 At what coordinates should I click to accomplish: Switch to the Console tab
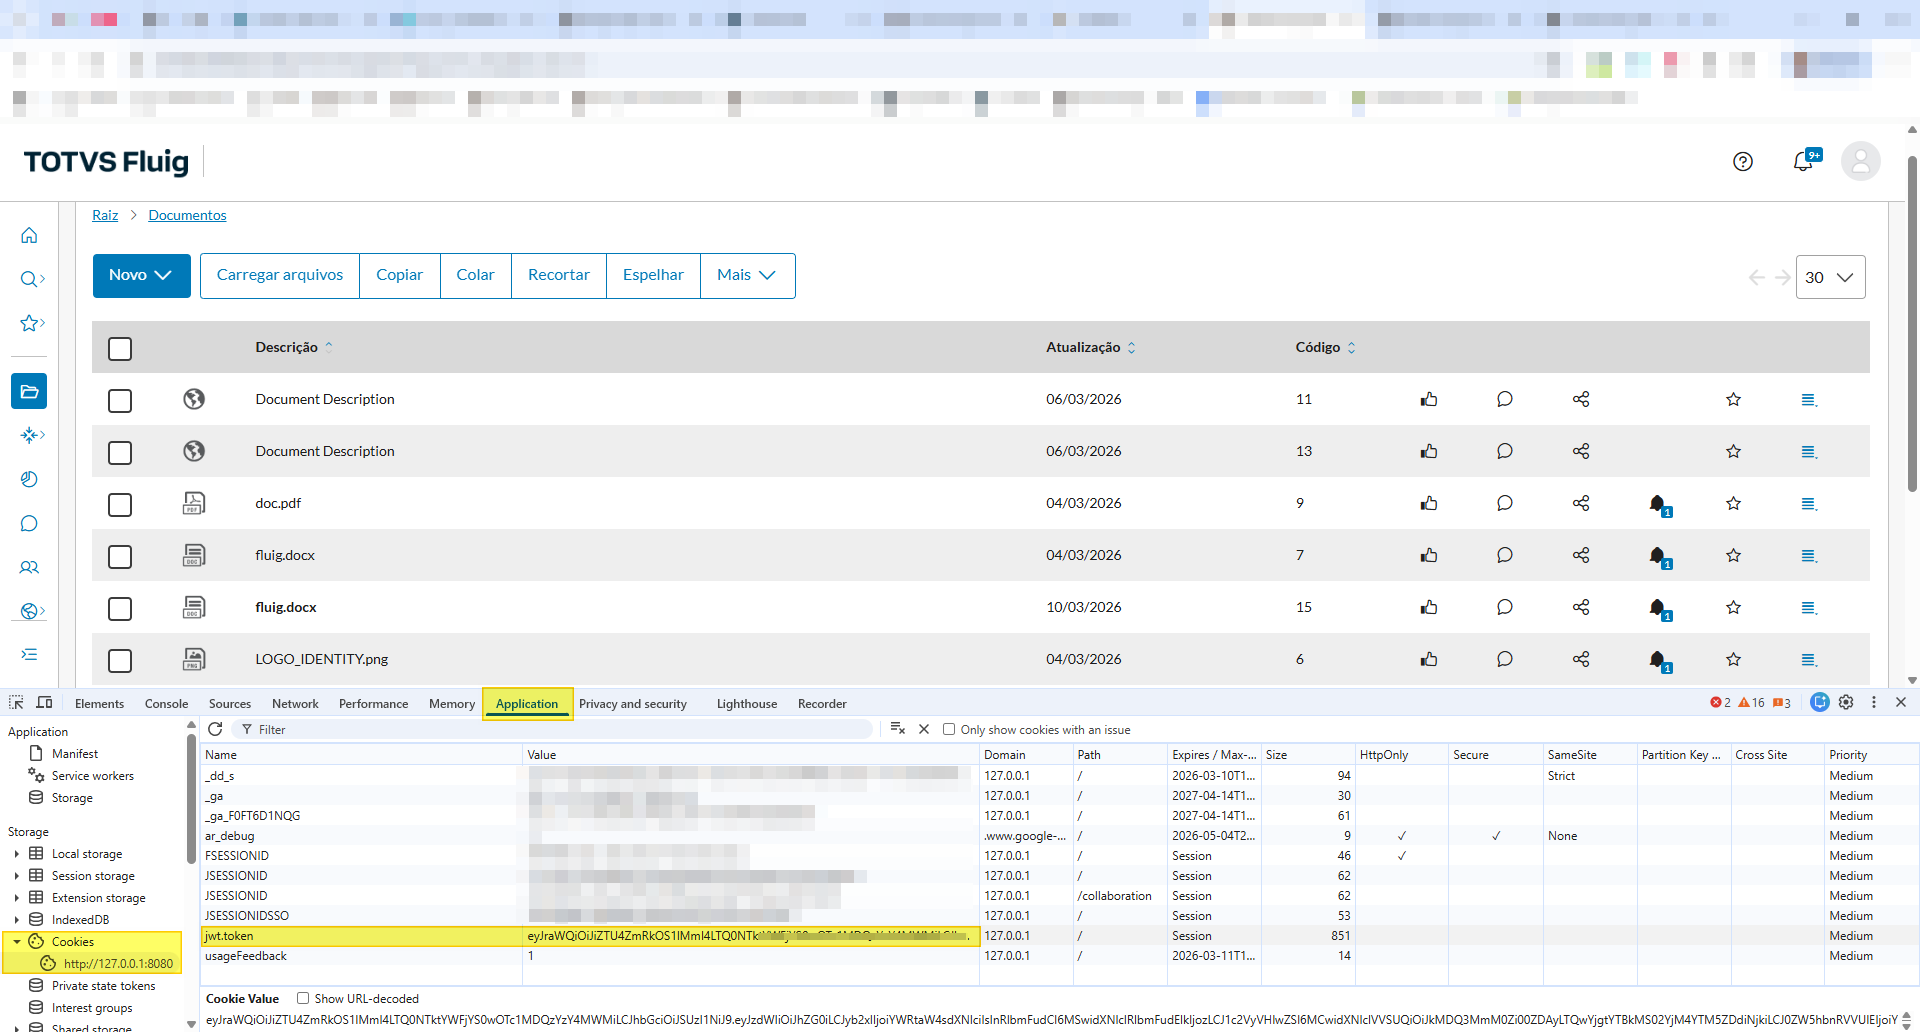pyautogui.click(x=166, y=703)
